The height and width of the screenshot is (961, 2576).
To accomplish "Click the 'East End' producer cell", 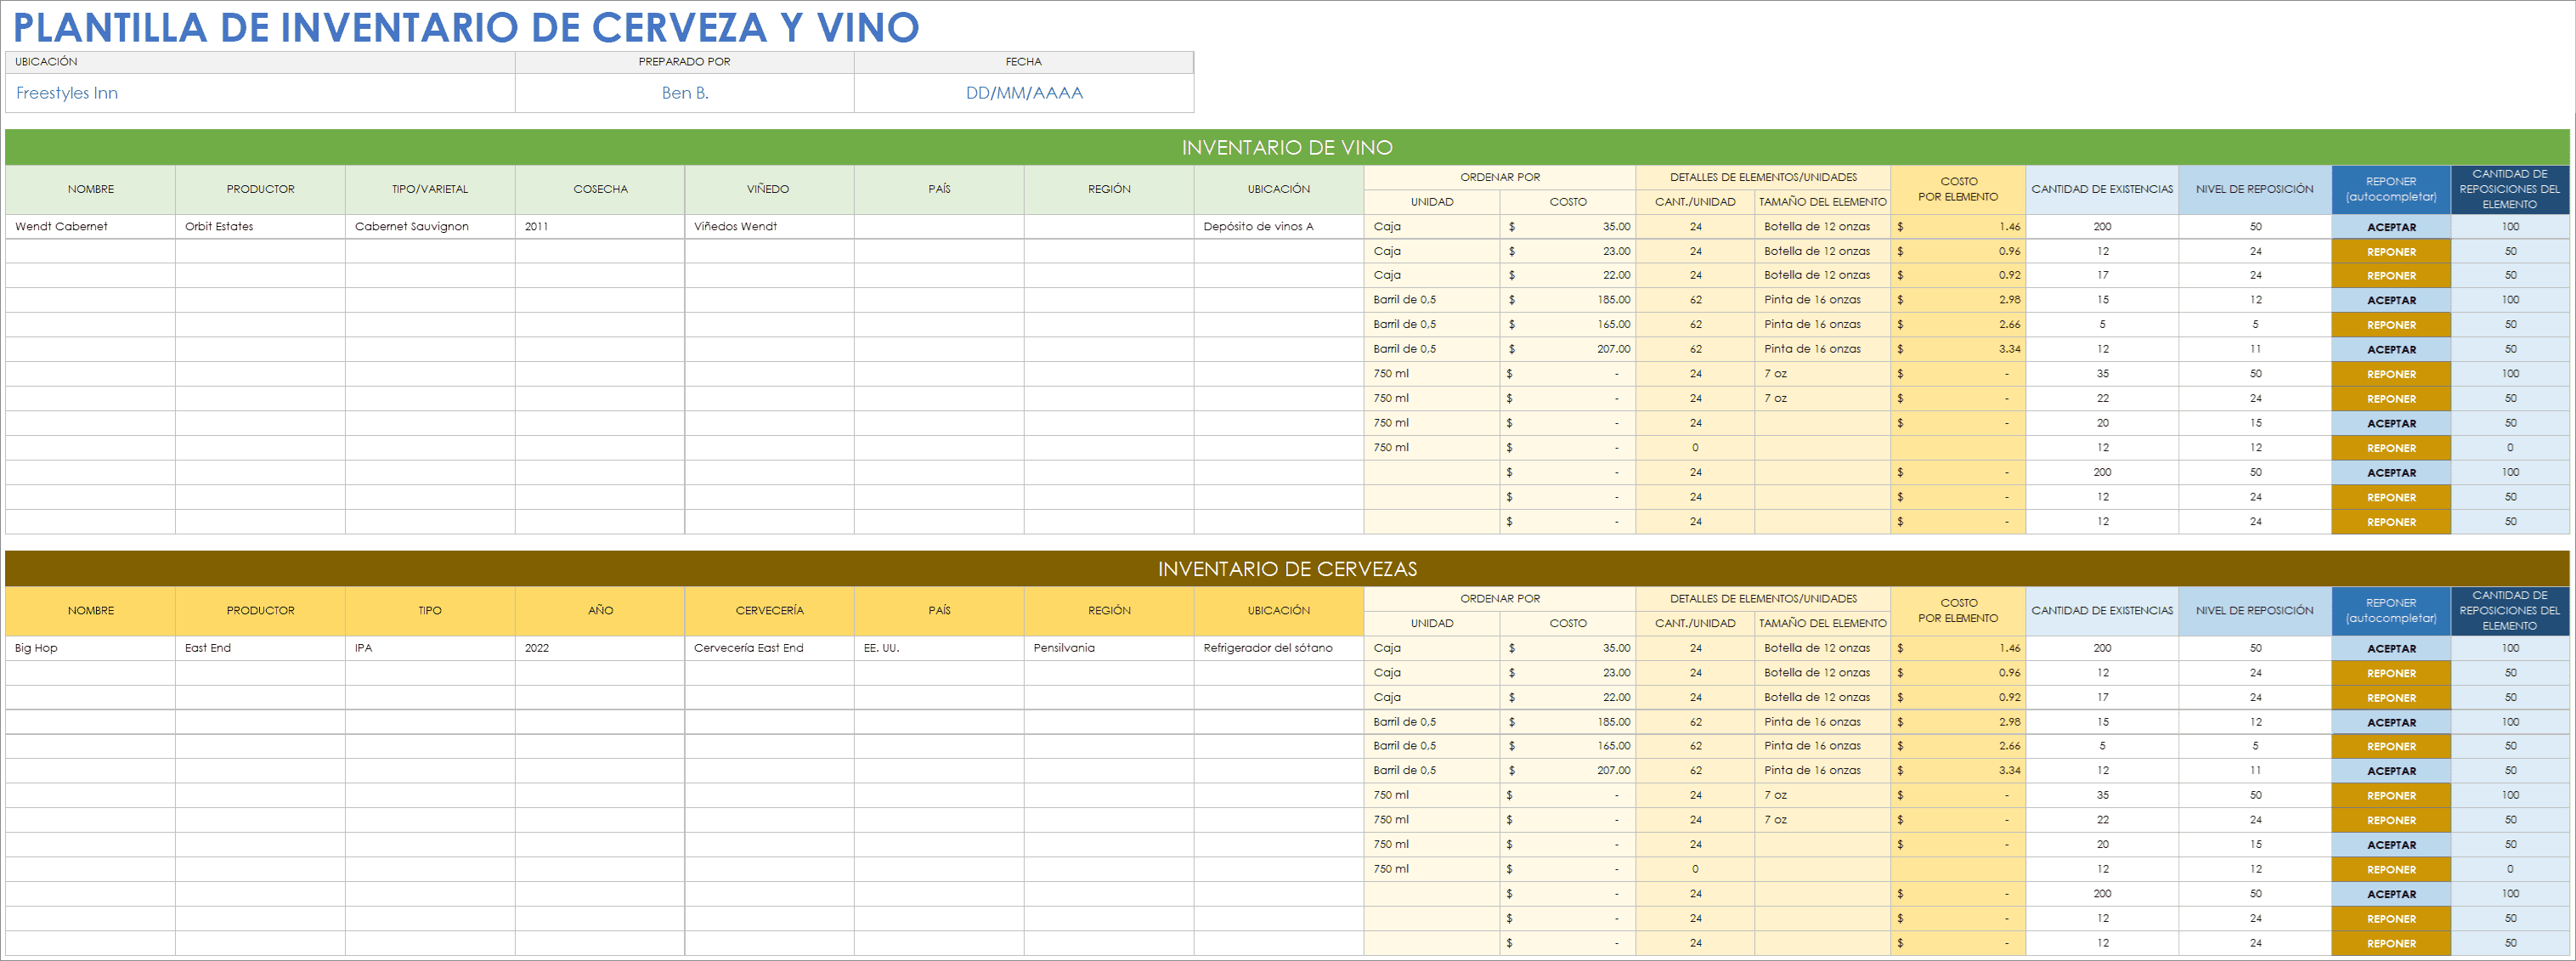I will pyautogui.click(x=260, y=648).
